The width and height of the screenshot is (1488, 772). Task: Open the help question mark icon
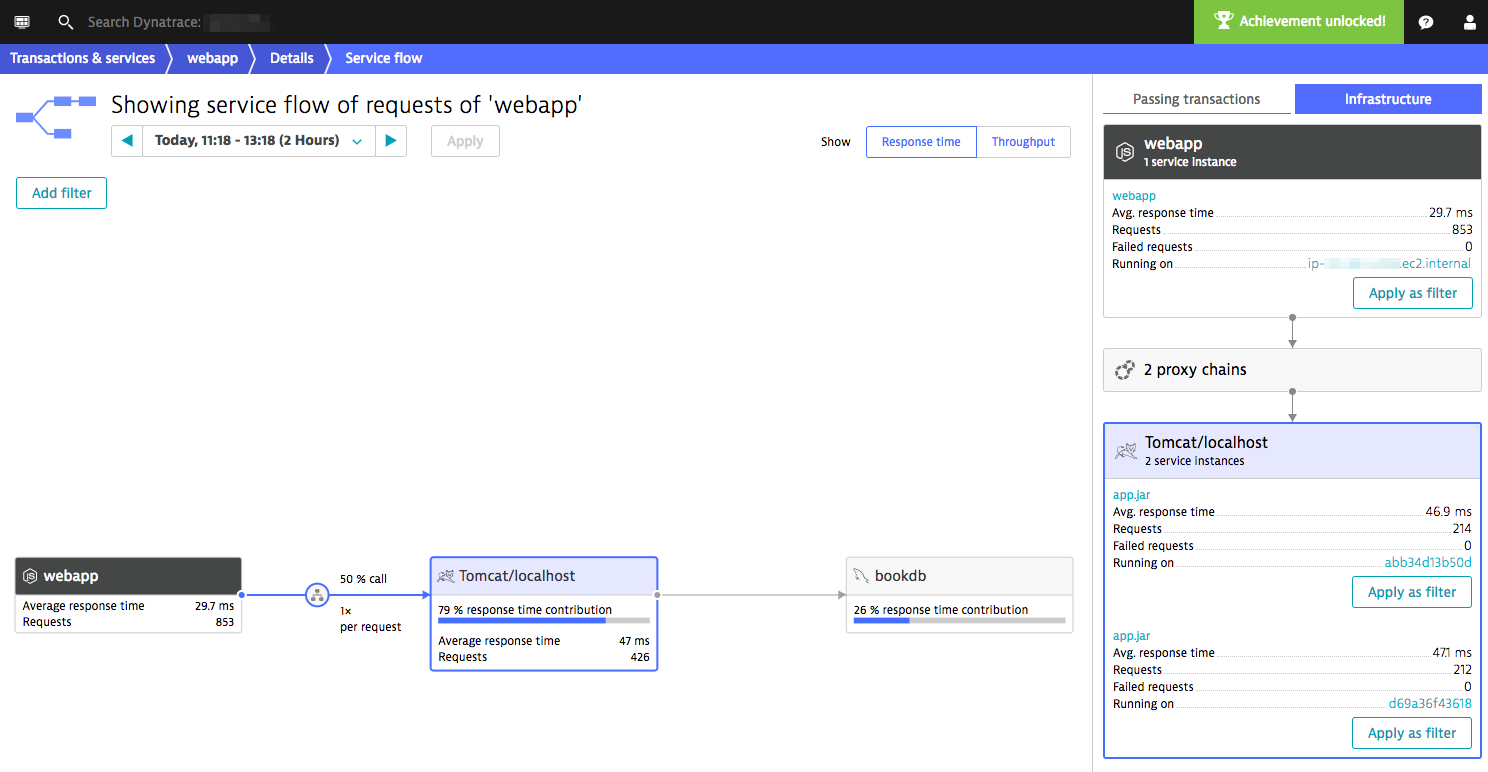(x=1426, y=22)
